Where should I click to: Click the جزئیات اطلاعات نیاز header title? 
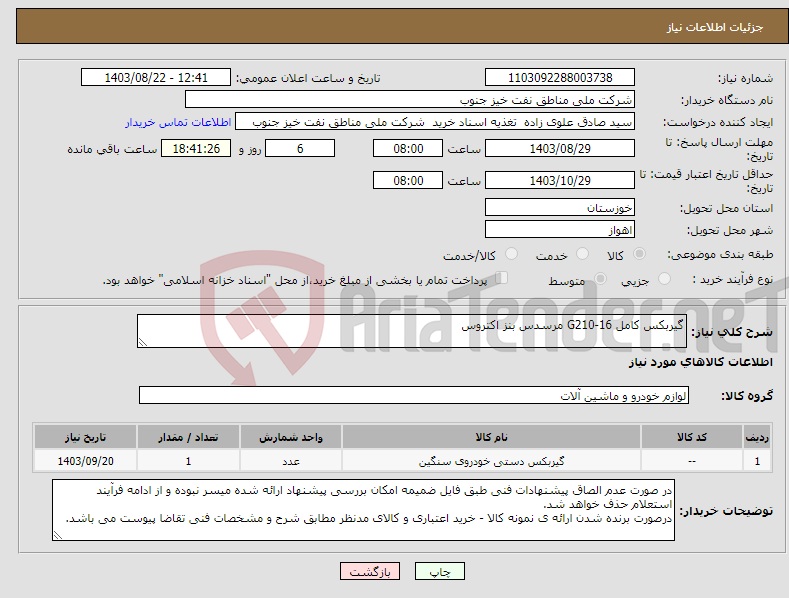[x=715, y=27]
